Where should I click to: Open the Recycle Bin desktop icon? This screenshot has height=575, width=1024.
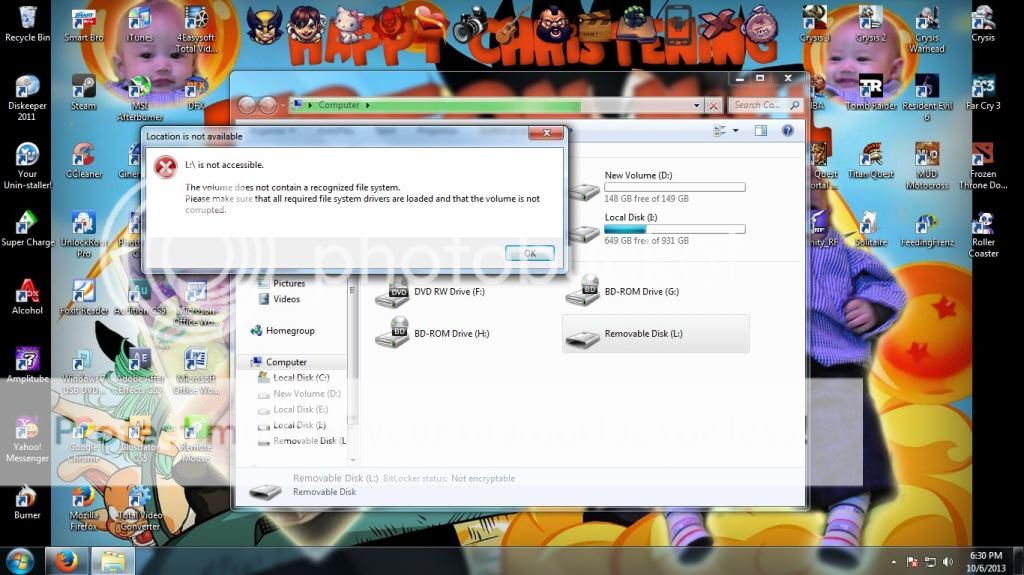coord(27,24)
